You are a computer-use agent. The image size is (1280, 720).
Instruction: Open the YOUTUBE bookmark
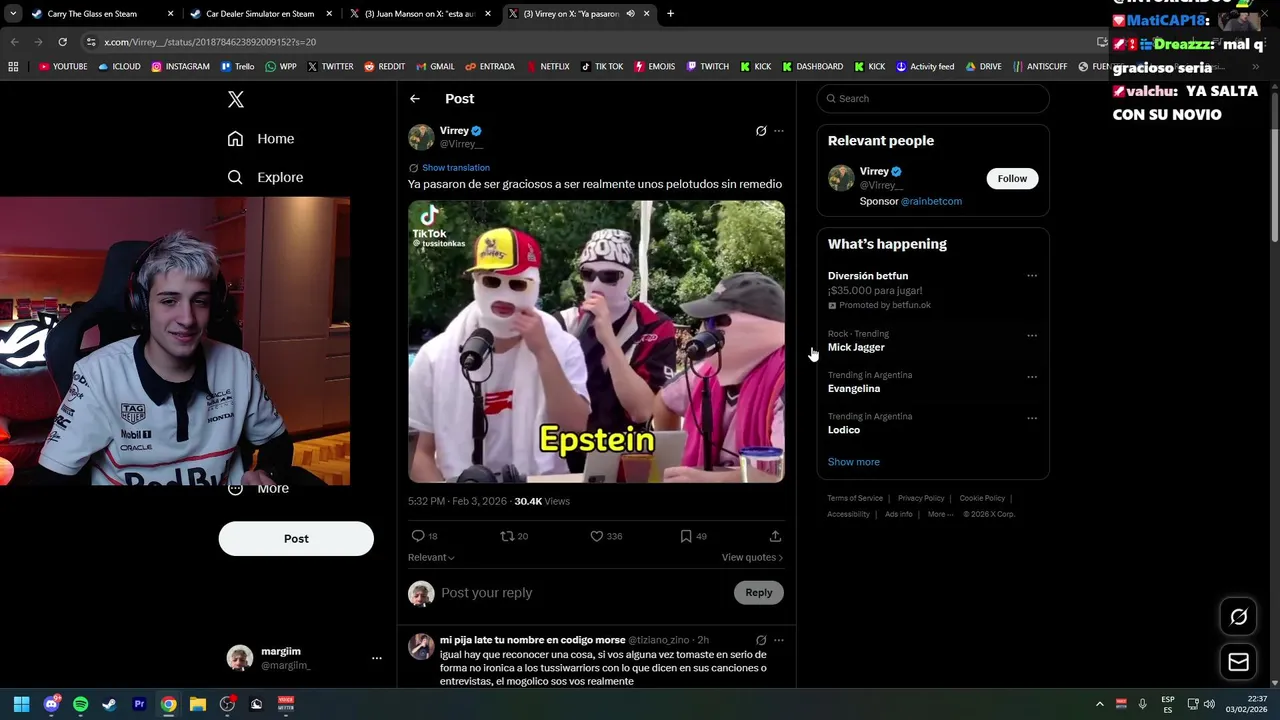pyautogui.click(x=64, y=67)
